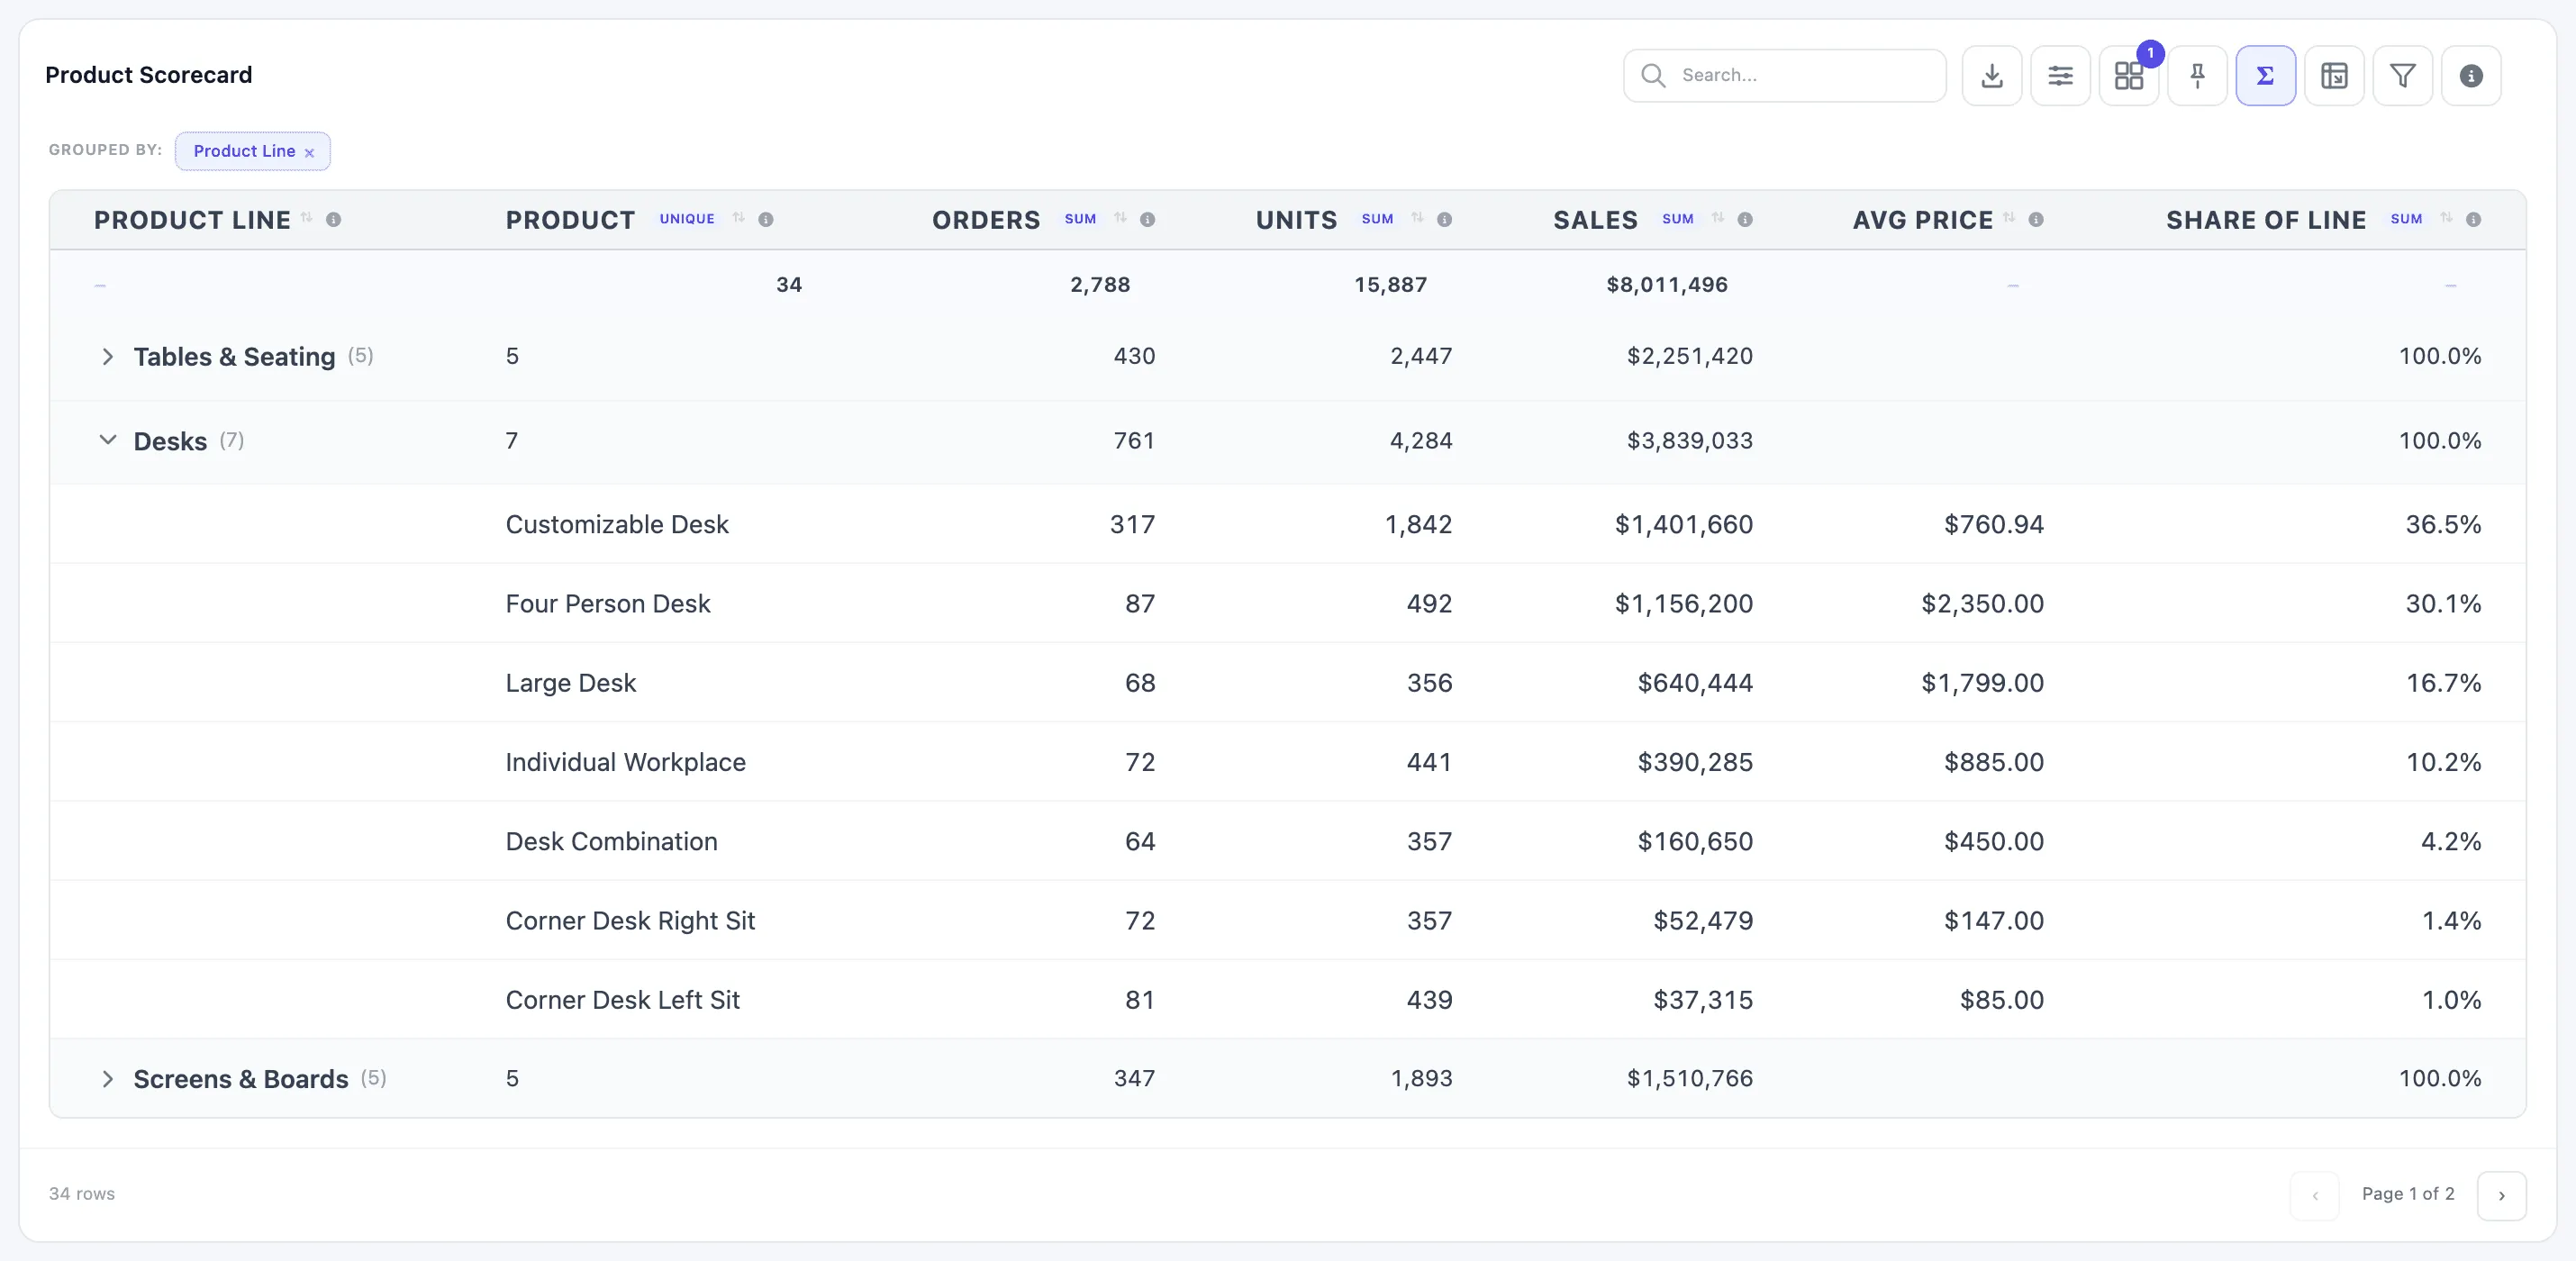
Task: Sort the Avg Price column
Action: 2009,218
